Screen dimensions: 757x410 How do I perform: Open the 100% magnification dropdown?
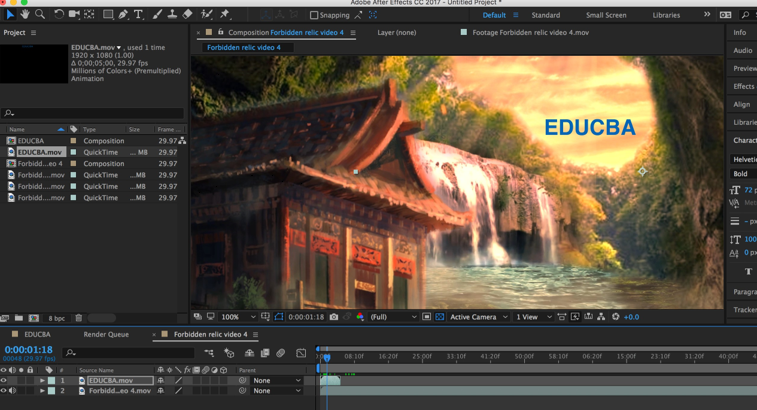click(238, 317)
